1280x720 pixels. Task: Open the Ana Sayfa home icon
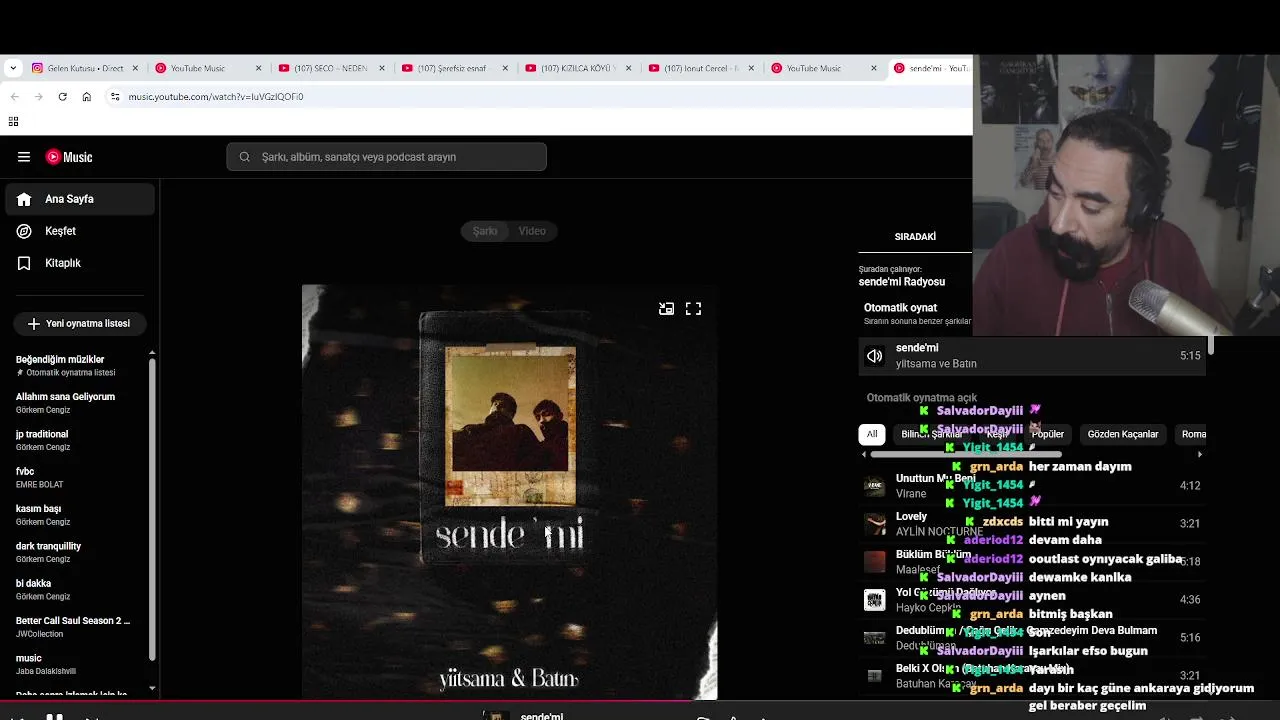pos(24,199)
